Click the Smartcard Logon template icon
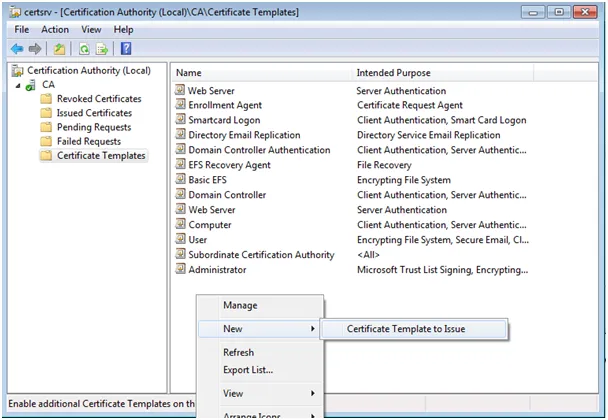Viewport: 608px width, 420px height. coord(180,119)
